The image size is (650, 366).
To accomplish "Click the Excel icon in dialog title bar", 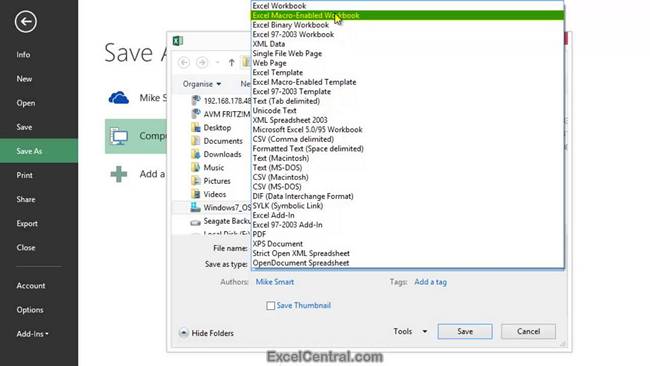I will 178,41.
